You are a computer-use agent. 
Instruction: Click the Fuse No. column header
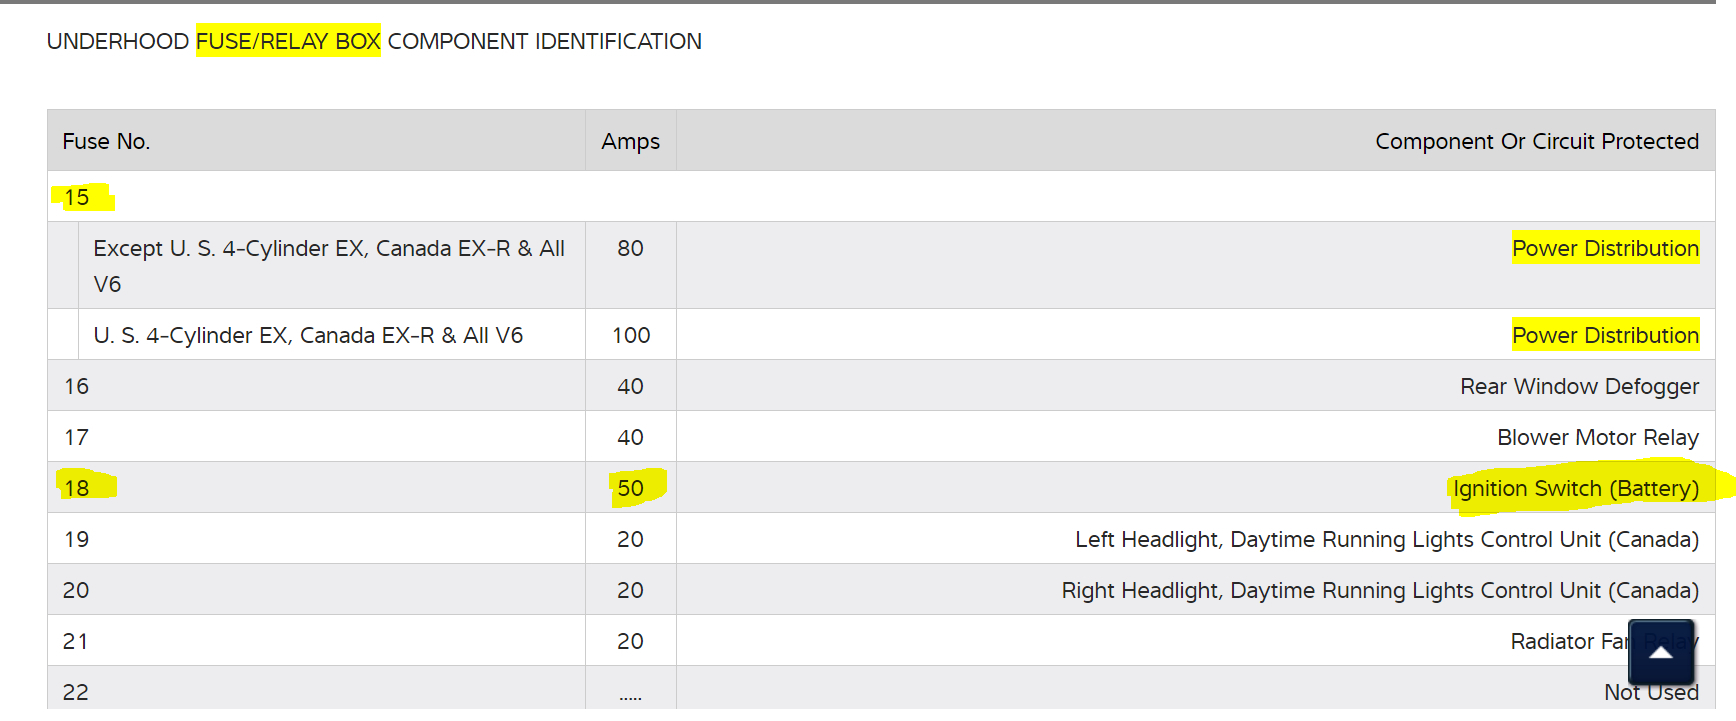click(106, 141)
